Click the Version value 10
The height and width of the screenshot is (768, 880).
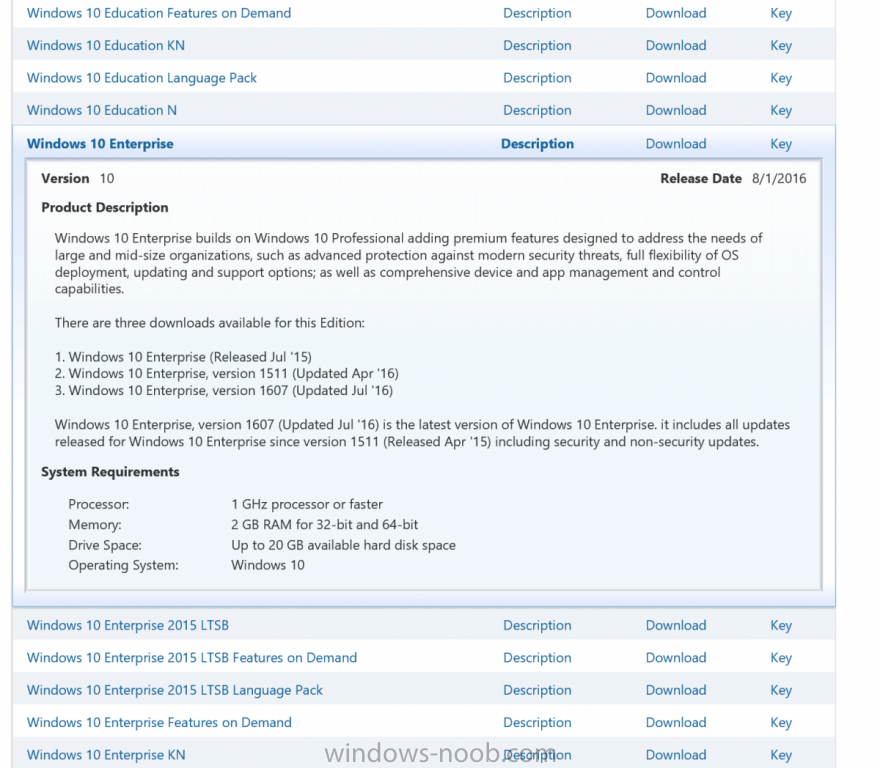click(107, 179)
